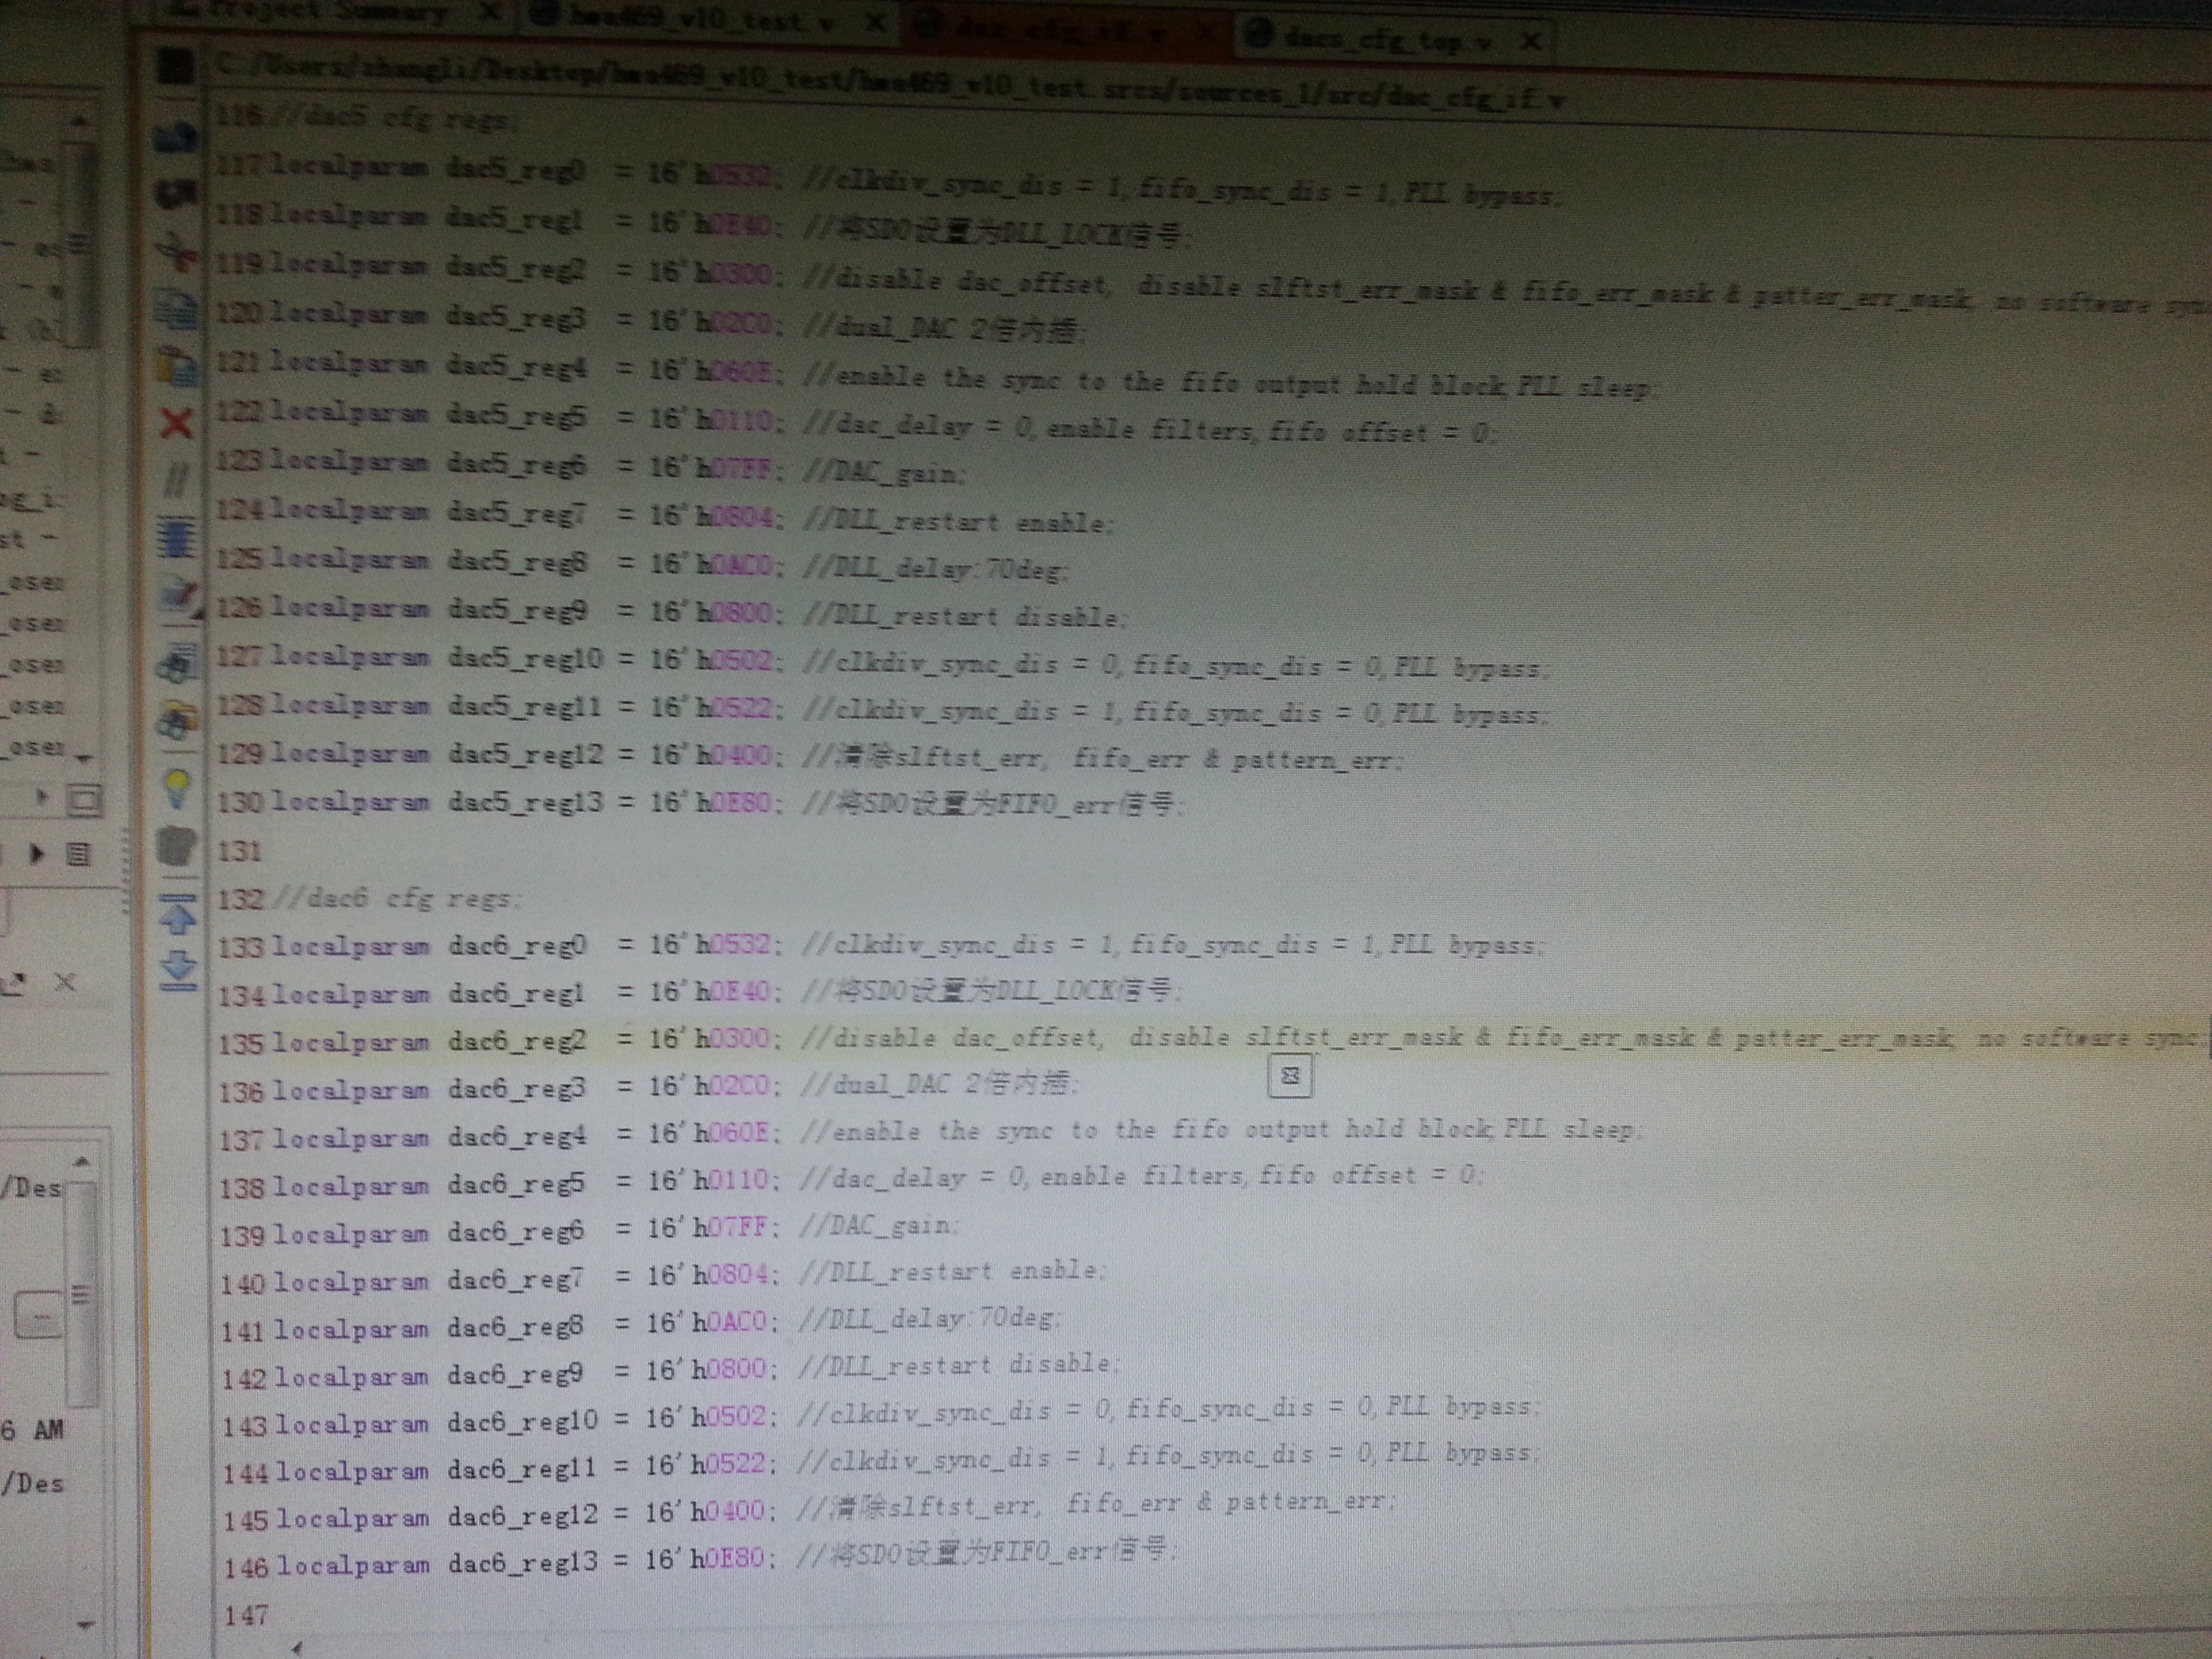
Task: Click the small popup icon under line 135
Action: 1289,1076
